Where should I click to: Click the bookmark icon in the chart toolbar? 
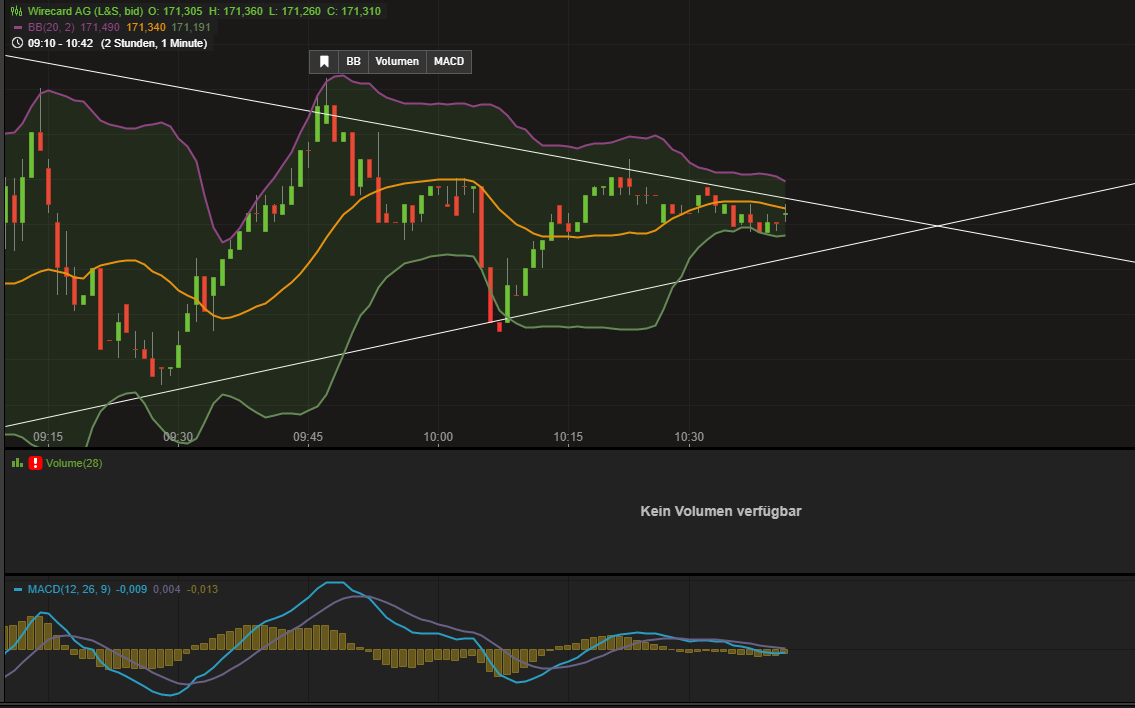tap(324, 62)
